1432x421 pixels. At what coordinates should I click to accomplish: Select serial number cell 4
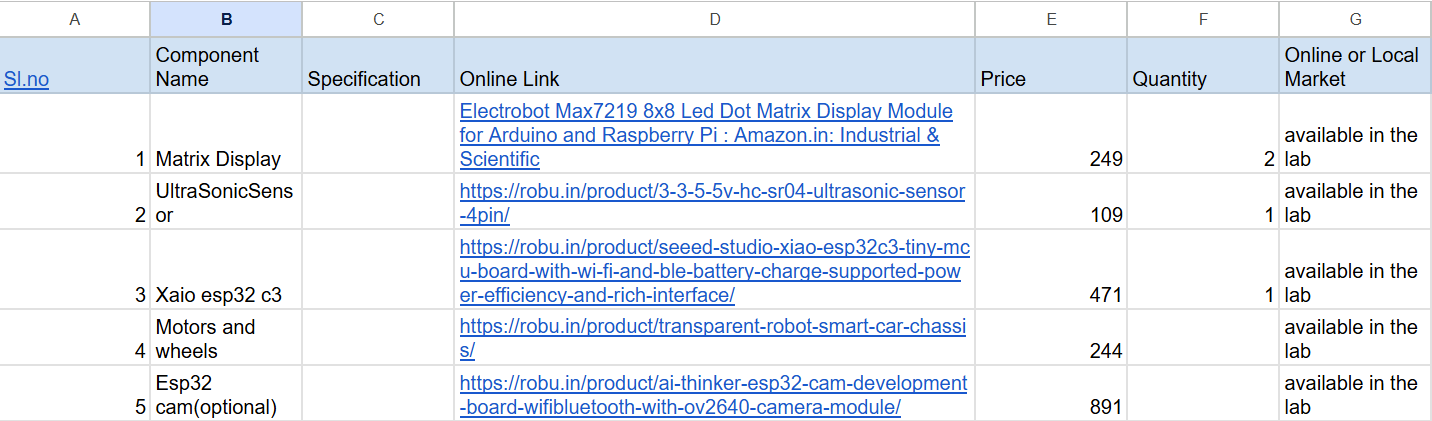coord(75,338)
